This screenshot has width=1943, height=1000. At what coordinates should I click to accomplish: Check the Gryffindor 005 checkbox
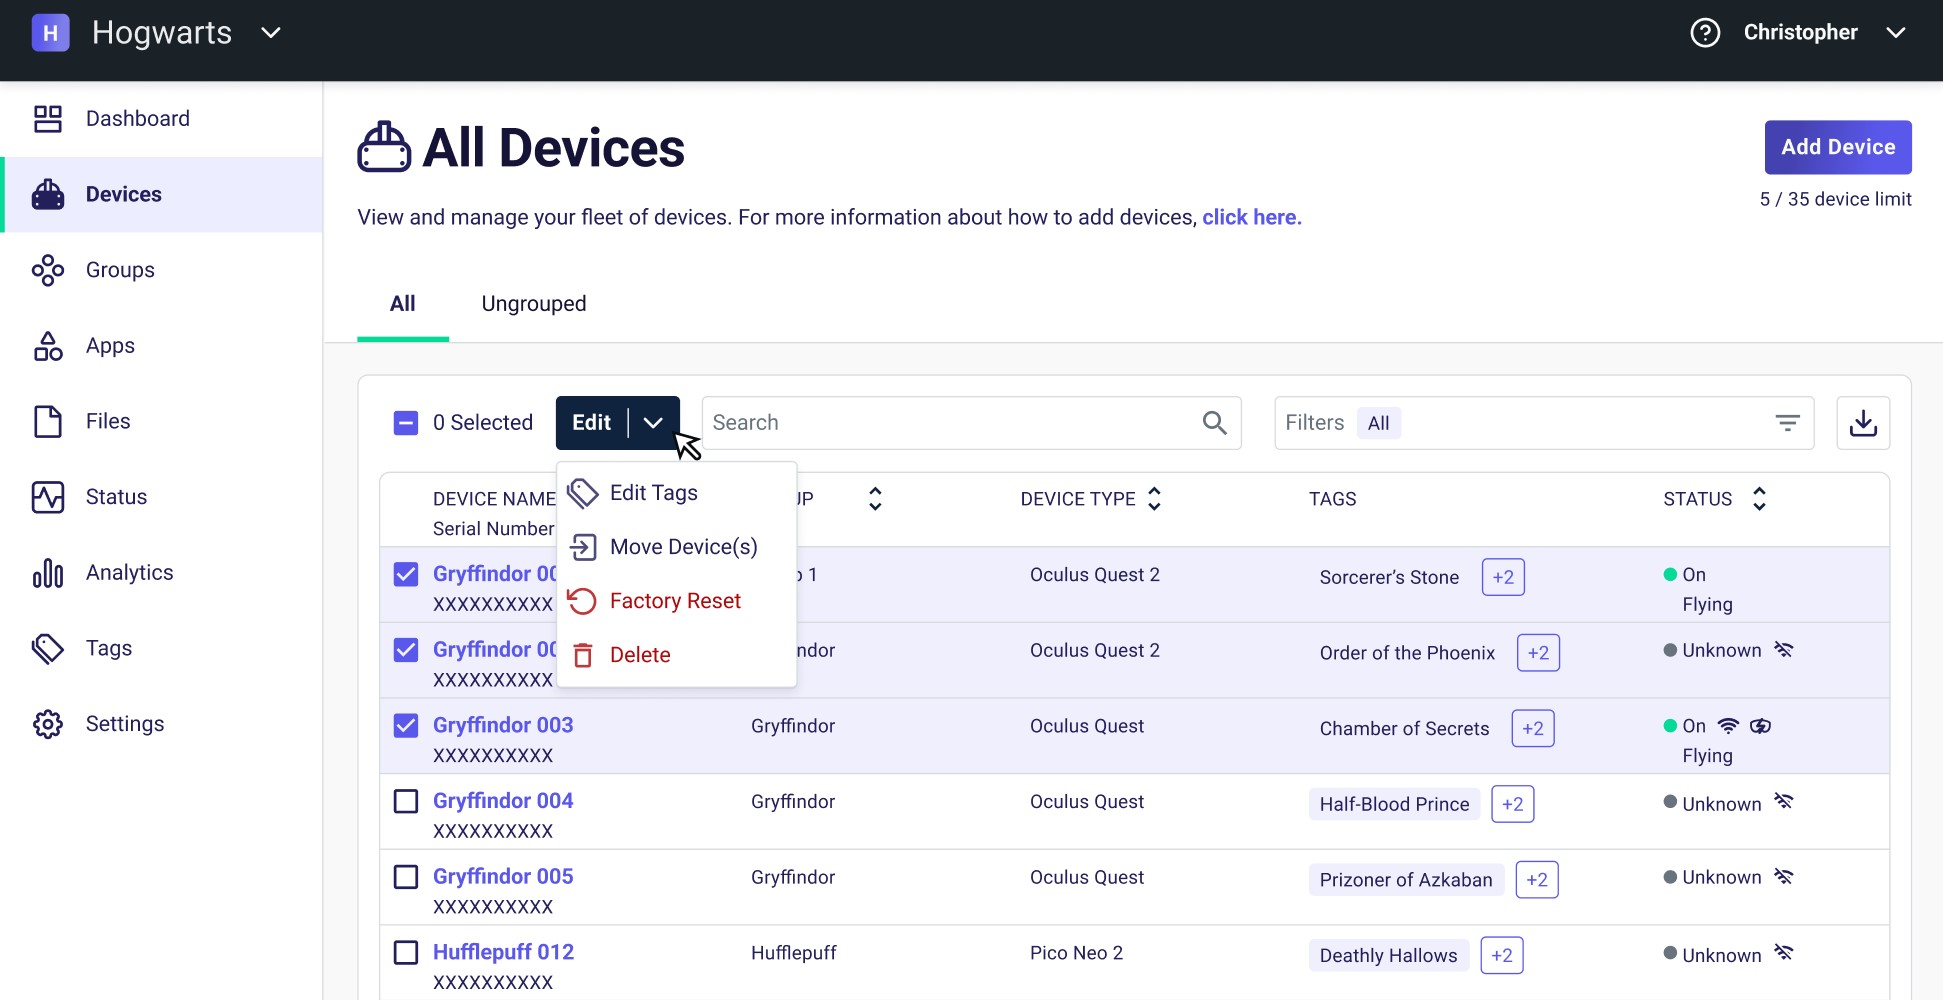[x=406, y=877]
